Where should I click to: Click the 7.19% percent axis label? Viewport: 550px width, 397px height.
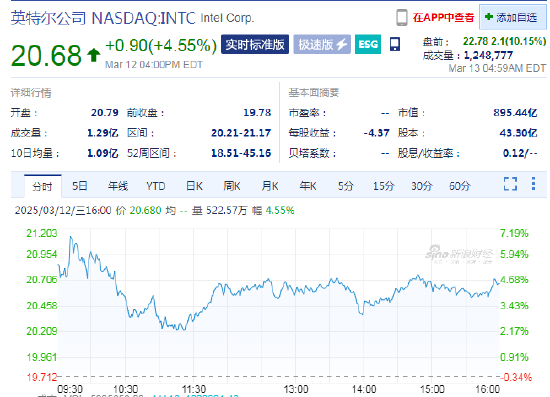tap(514, 233)
